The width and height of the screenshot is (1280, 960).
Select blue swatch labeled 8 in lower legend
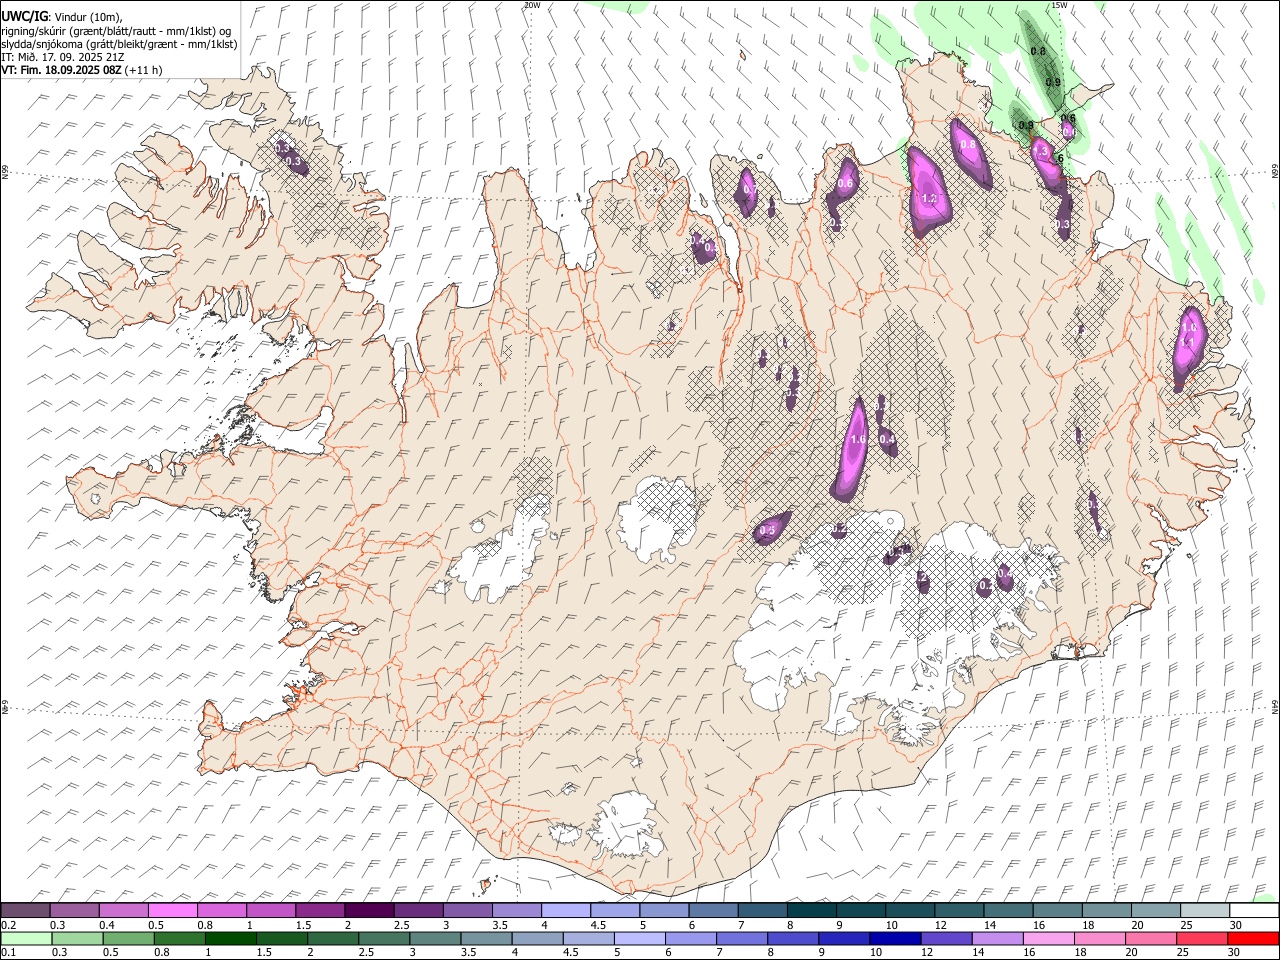[793, 939]
